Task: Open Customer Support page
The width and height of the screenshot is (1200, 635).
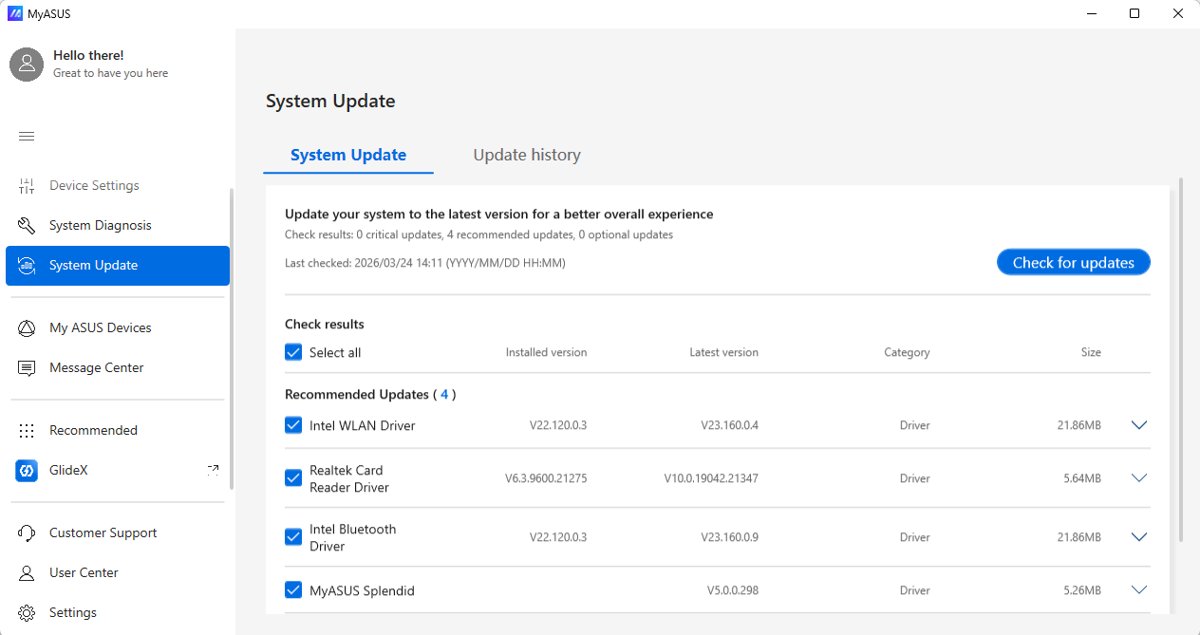Action: pyautogui.click(x=118, y=533)
